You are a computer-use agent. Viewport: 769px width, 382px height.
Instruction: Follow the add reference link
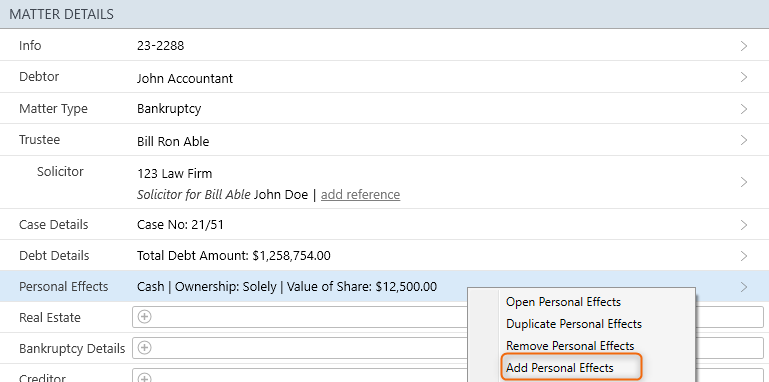(x=360, y=195)
